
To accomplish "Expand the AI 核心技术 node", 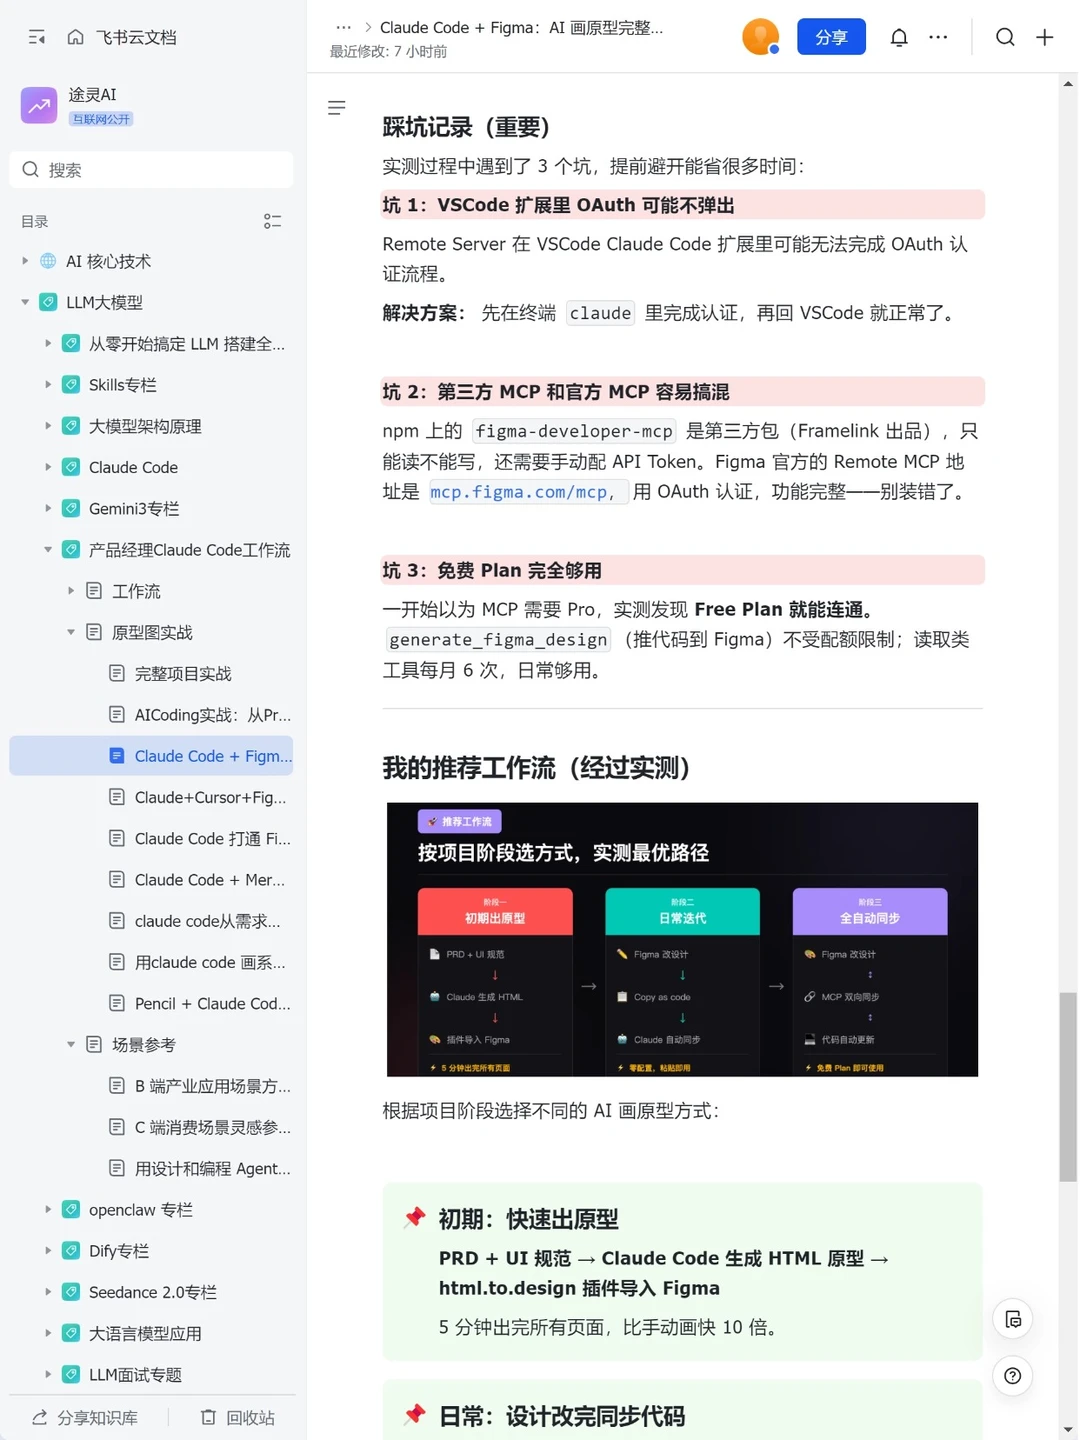I will [25, 261].
